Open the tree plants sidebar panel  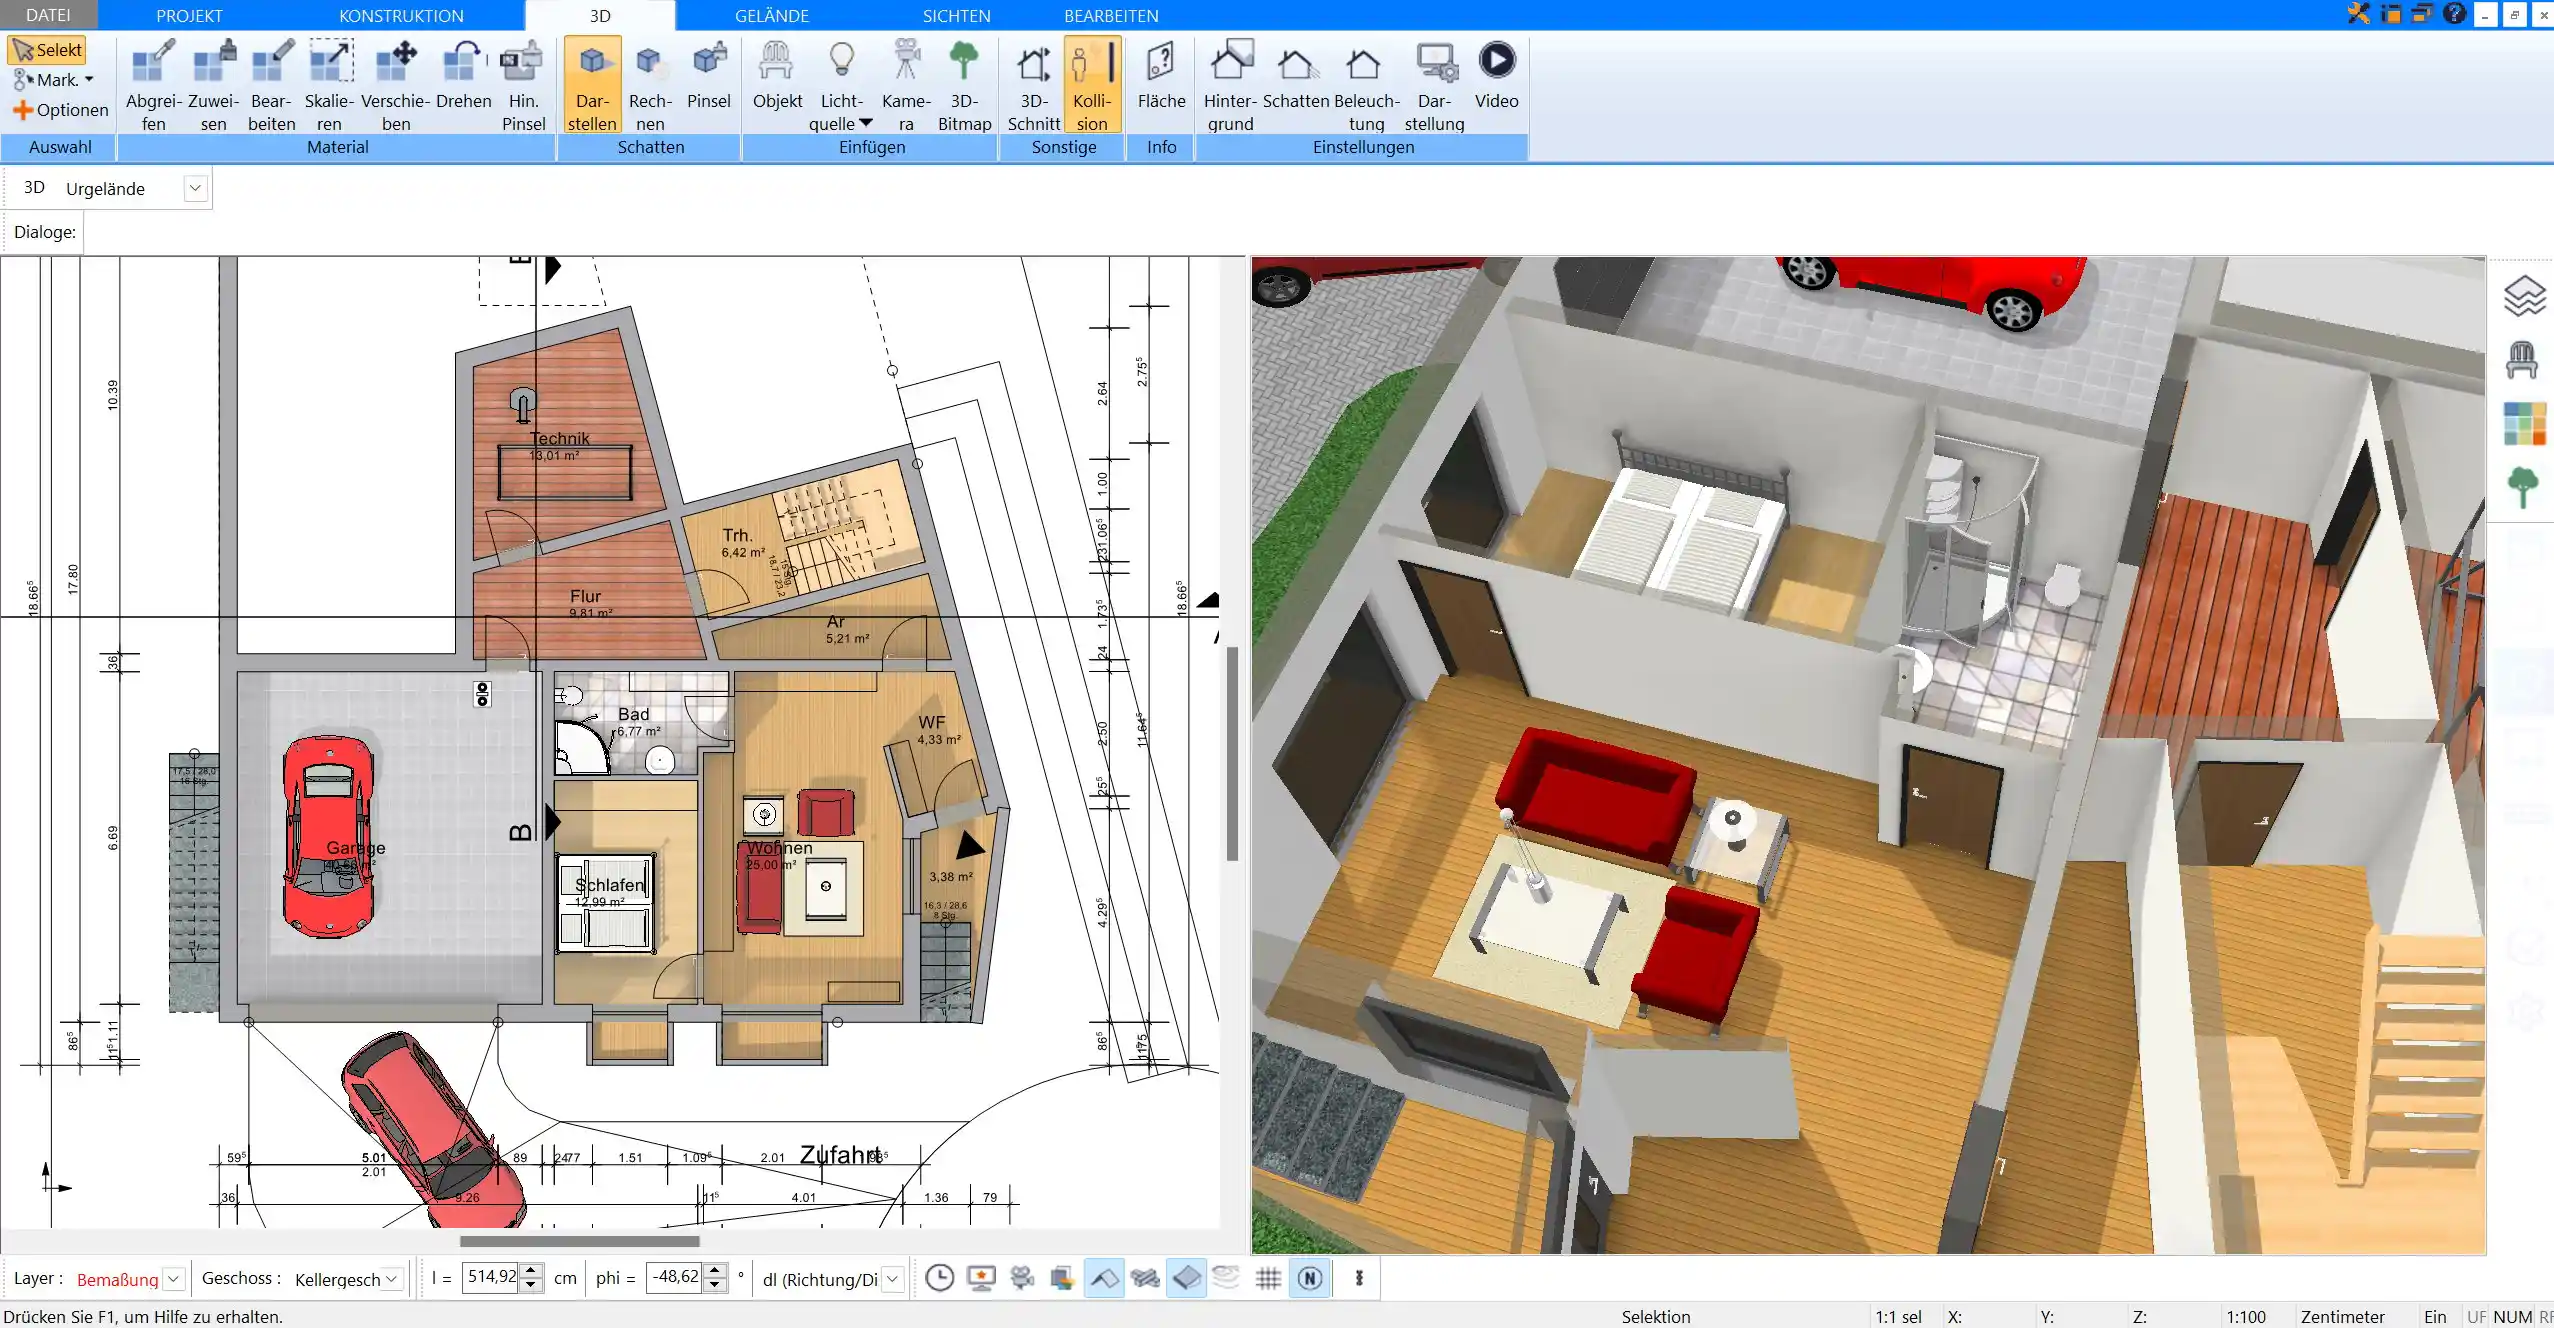[2523, 488]
